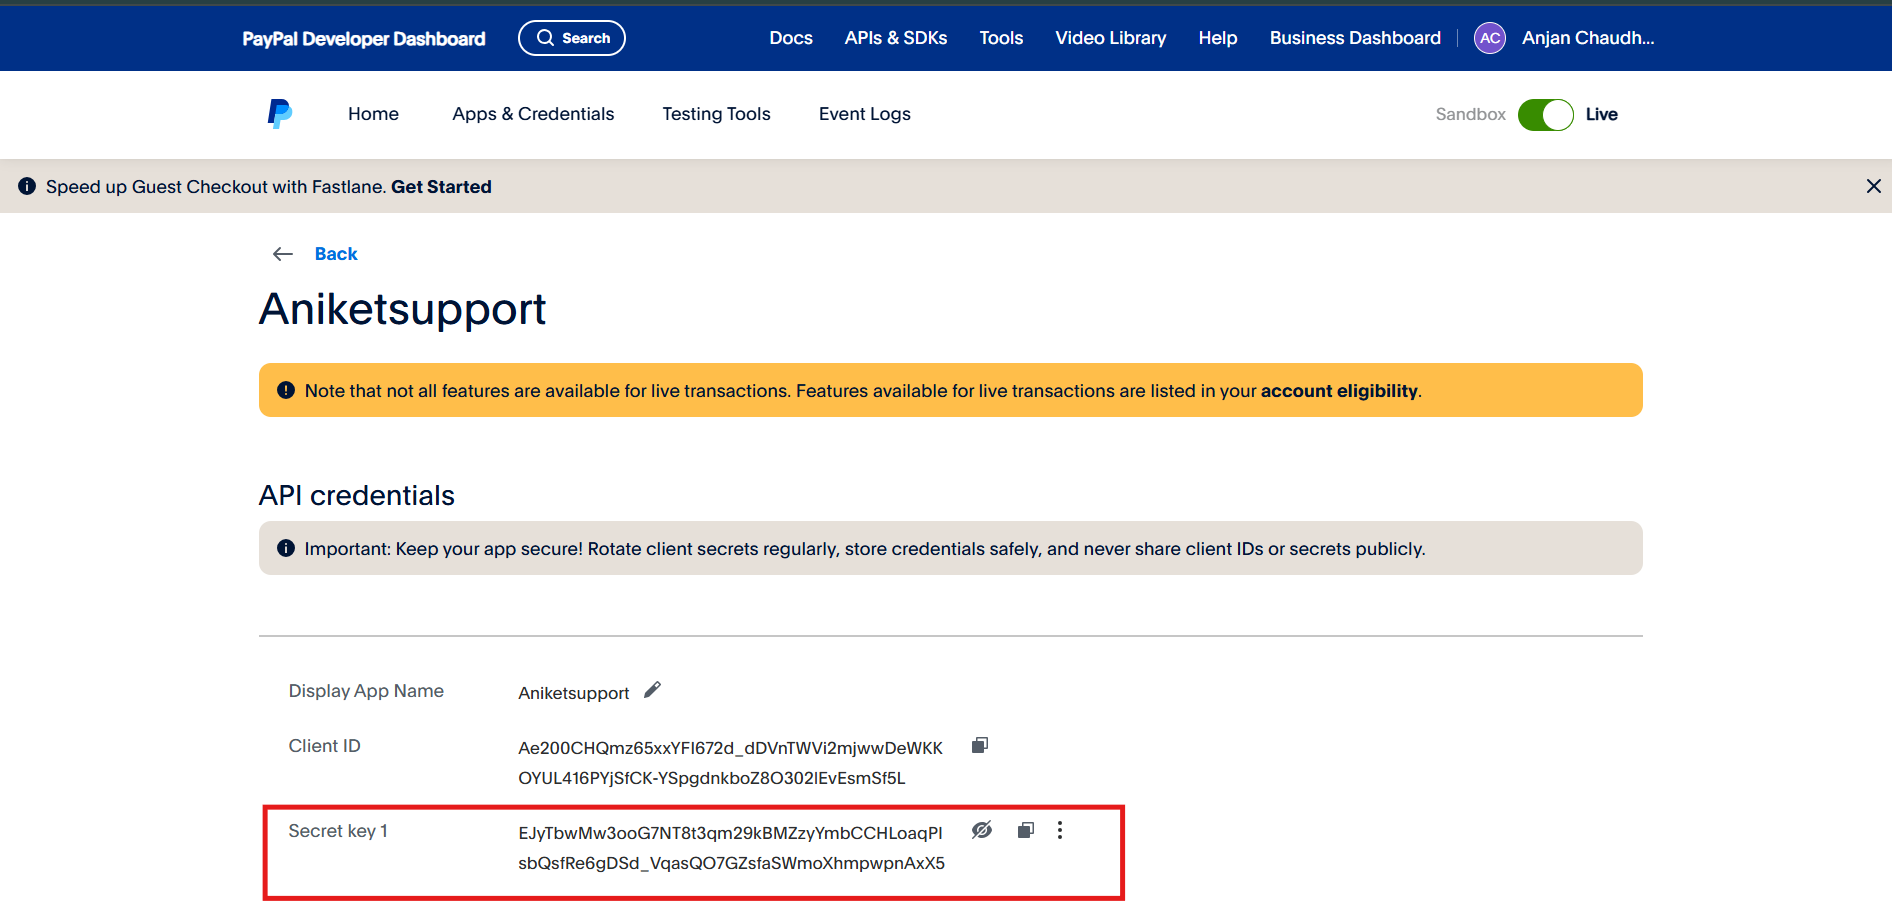Open the Anjan Chaudh... account menu
This screenshot has width=1892, height=912.
tap(1587, 38)
